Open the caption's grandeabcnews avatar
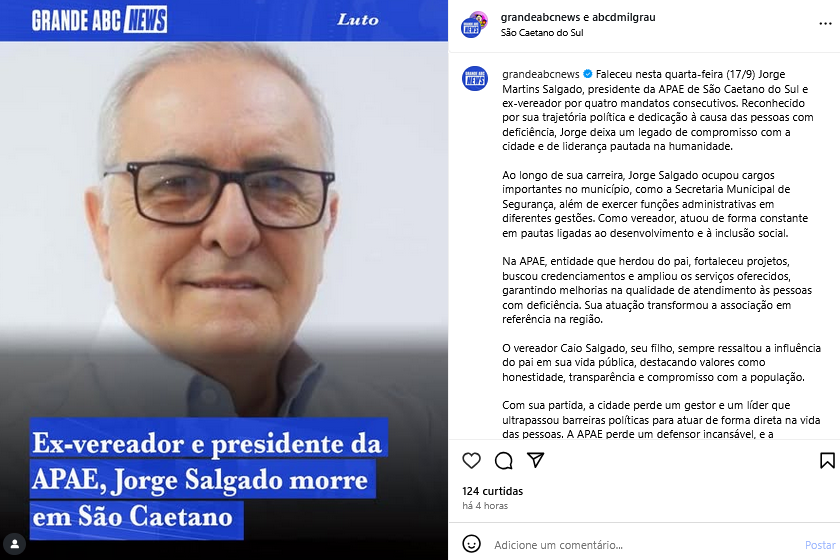This screenshot has width=840, height=560. coord(475,79)
